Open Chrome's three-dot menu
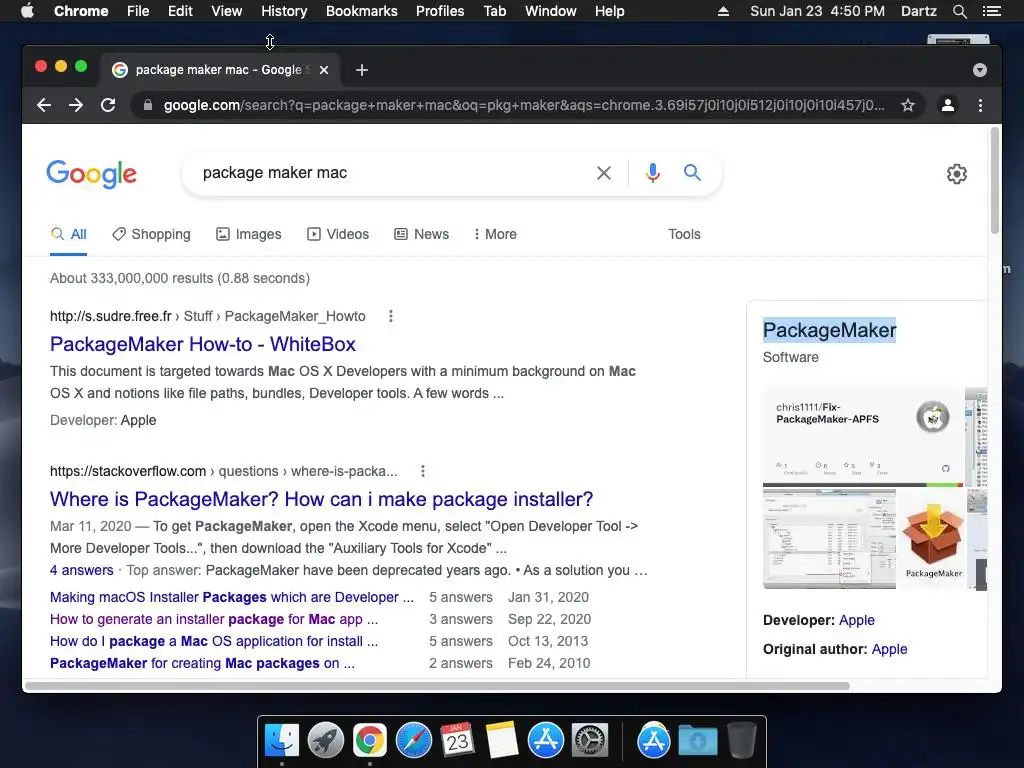This screenshot has width=1024, height=768. point(980,105)
